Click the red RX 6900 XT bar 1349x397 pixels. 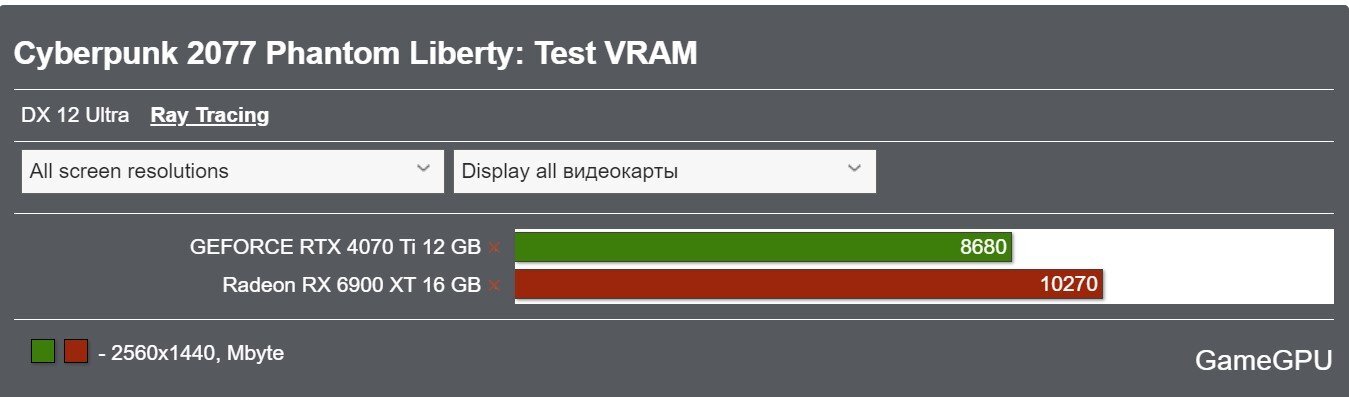coord(808,284)
